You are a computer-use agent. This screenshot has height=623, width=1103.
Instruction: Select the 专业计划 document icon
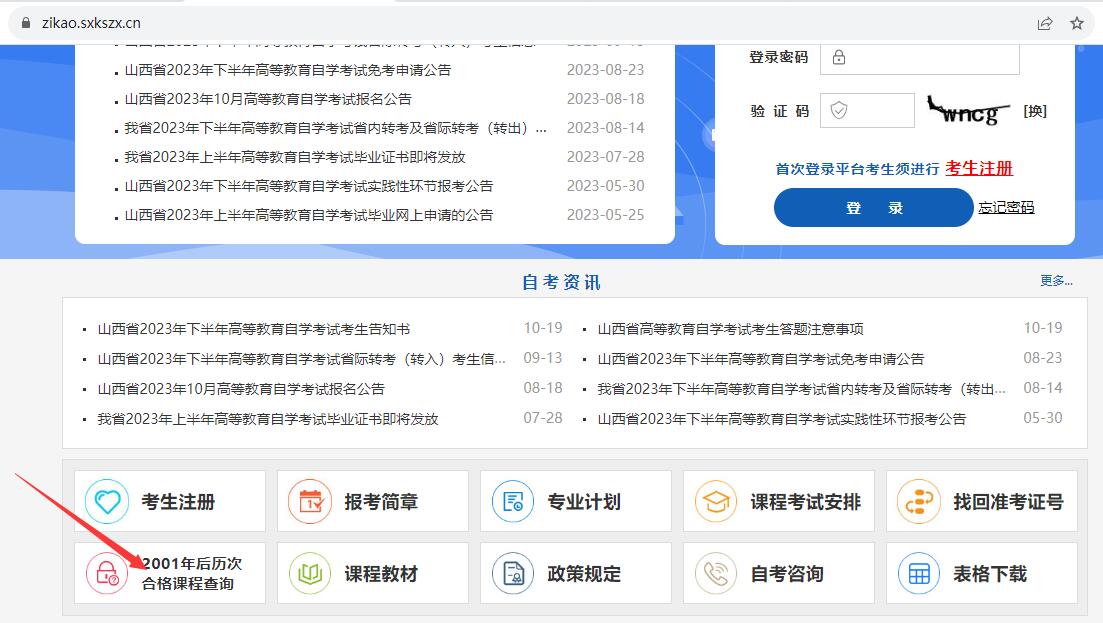(513, 502)
